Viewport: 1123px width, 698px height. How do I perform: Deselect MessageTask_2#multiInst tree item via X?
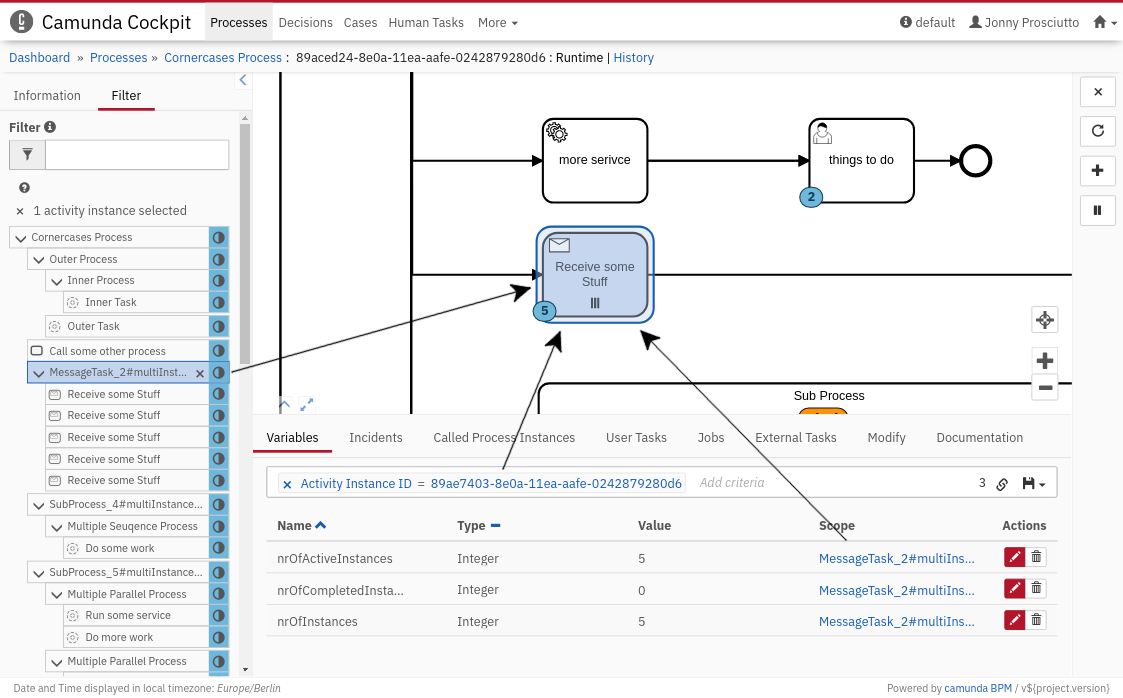[199, 373]
